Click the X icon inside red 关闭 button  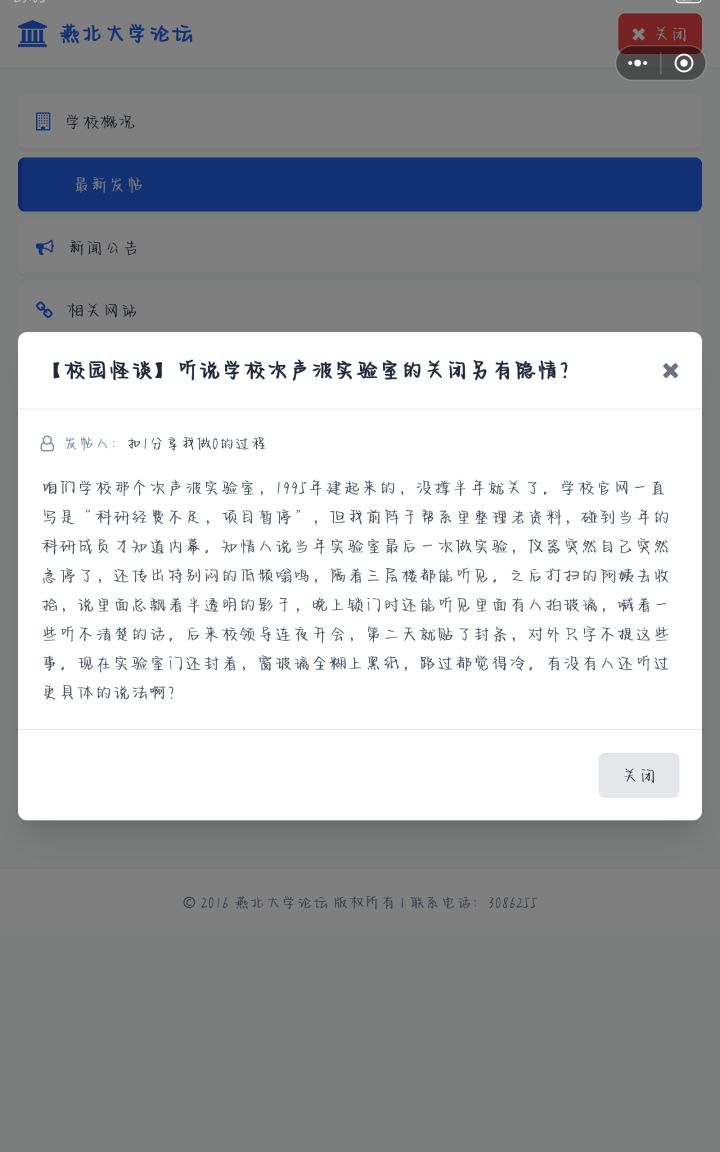pyautogui.click(x=638, y=34)
